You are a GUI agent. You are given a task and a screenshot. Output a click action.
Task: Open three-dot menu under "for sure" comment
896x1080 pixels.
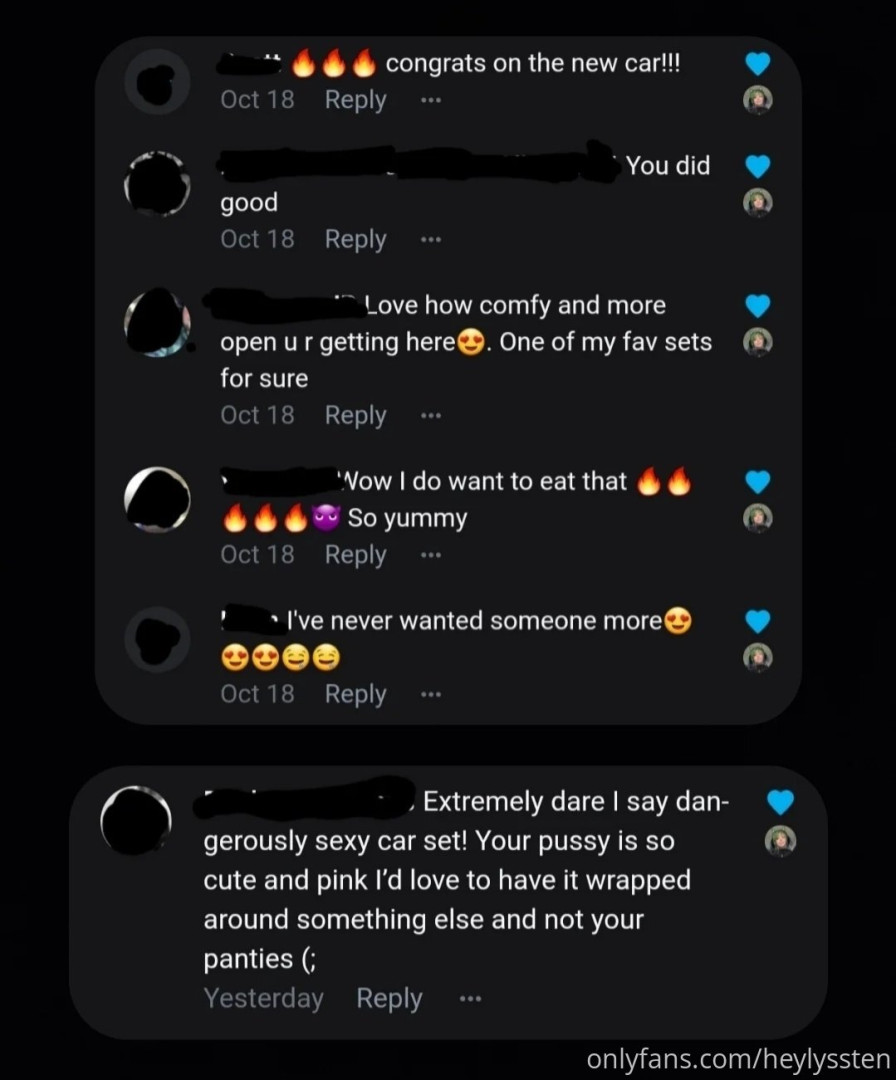tap(431, 415)
